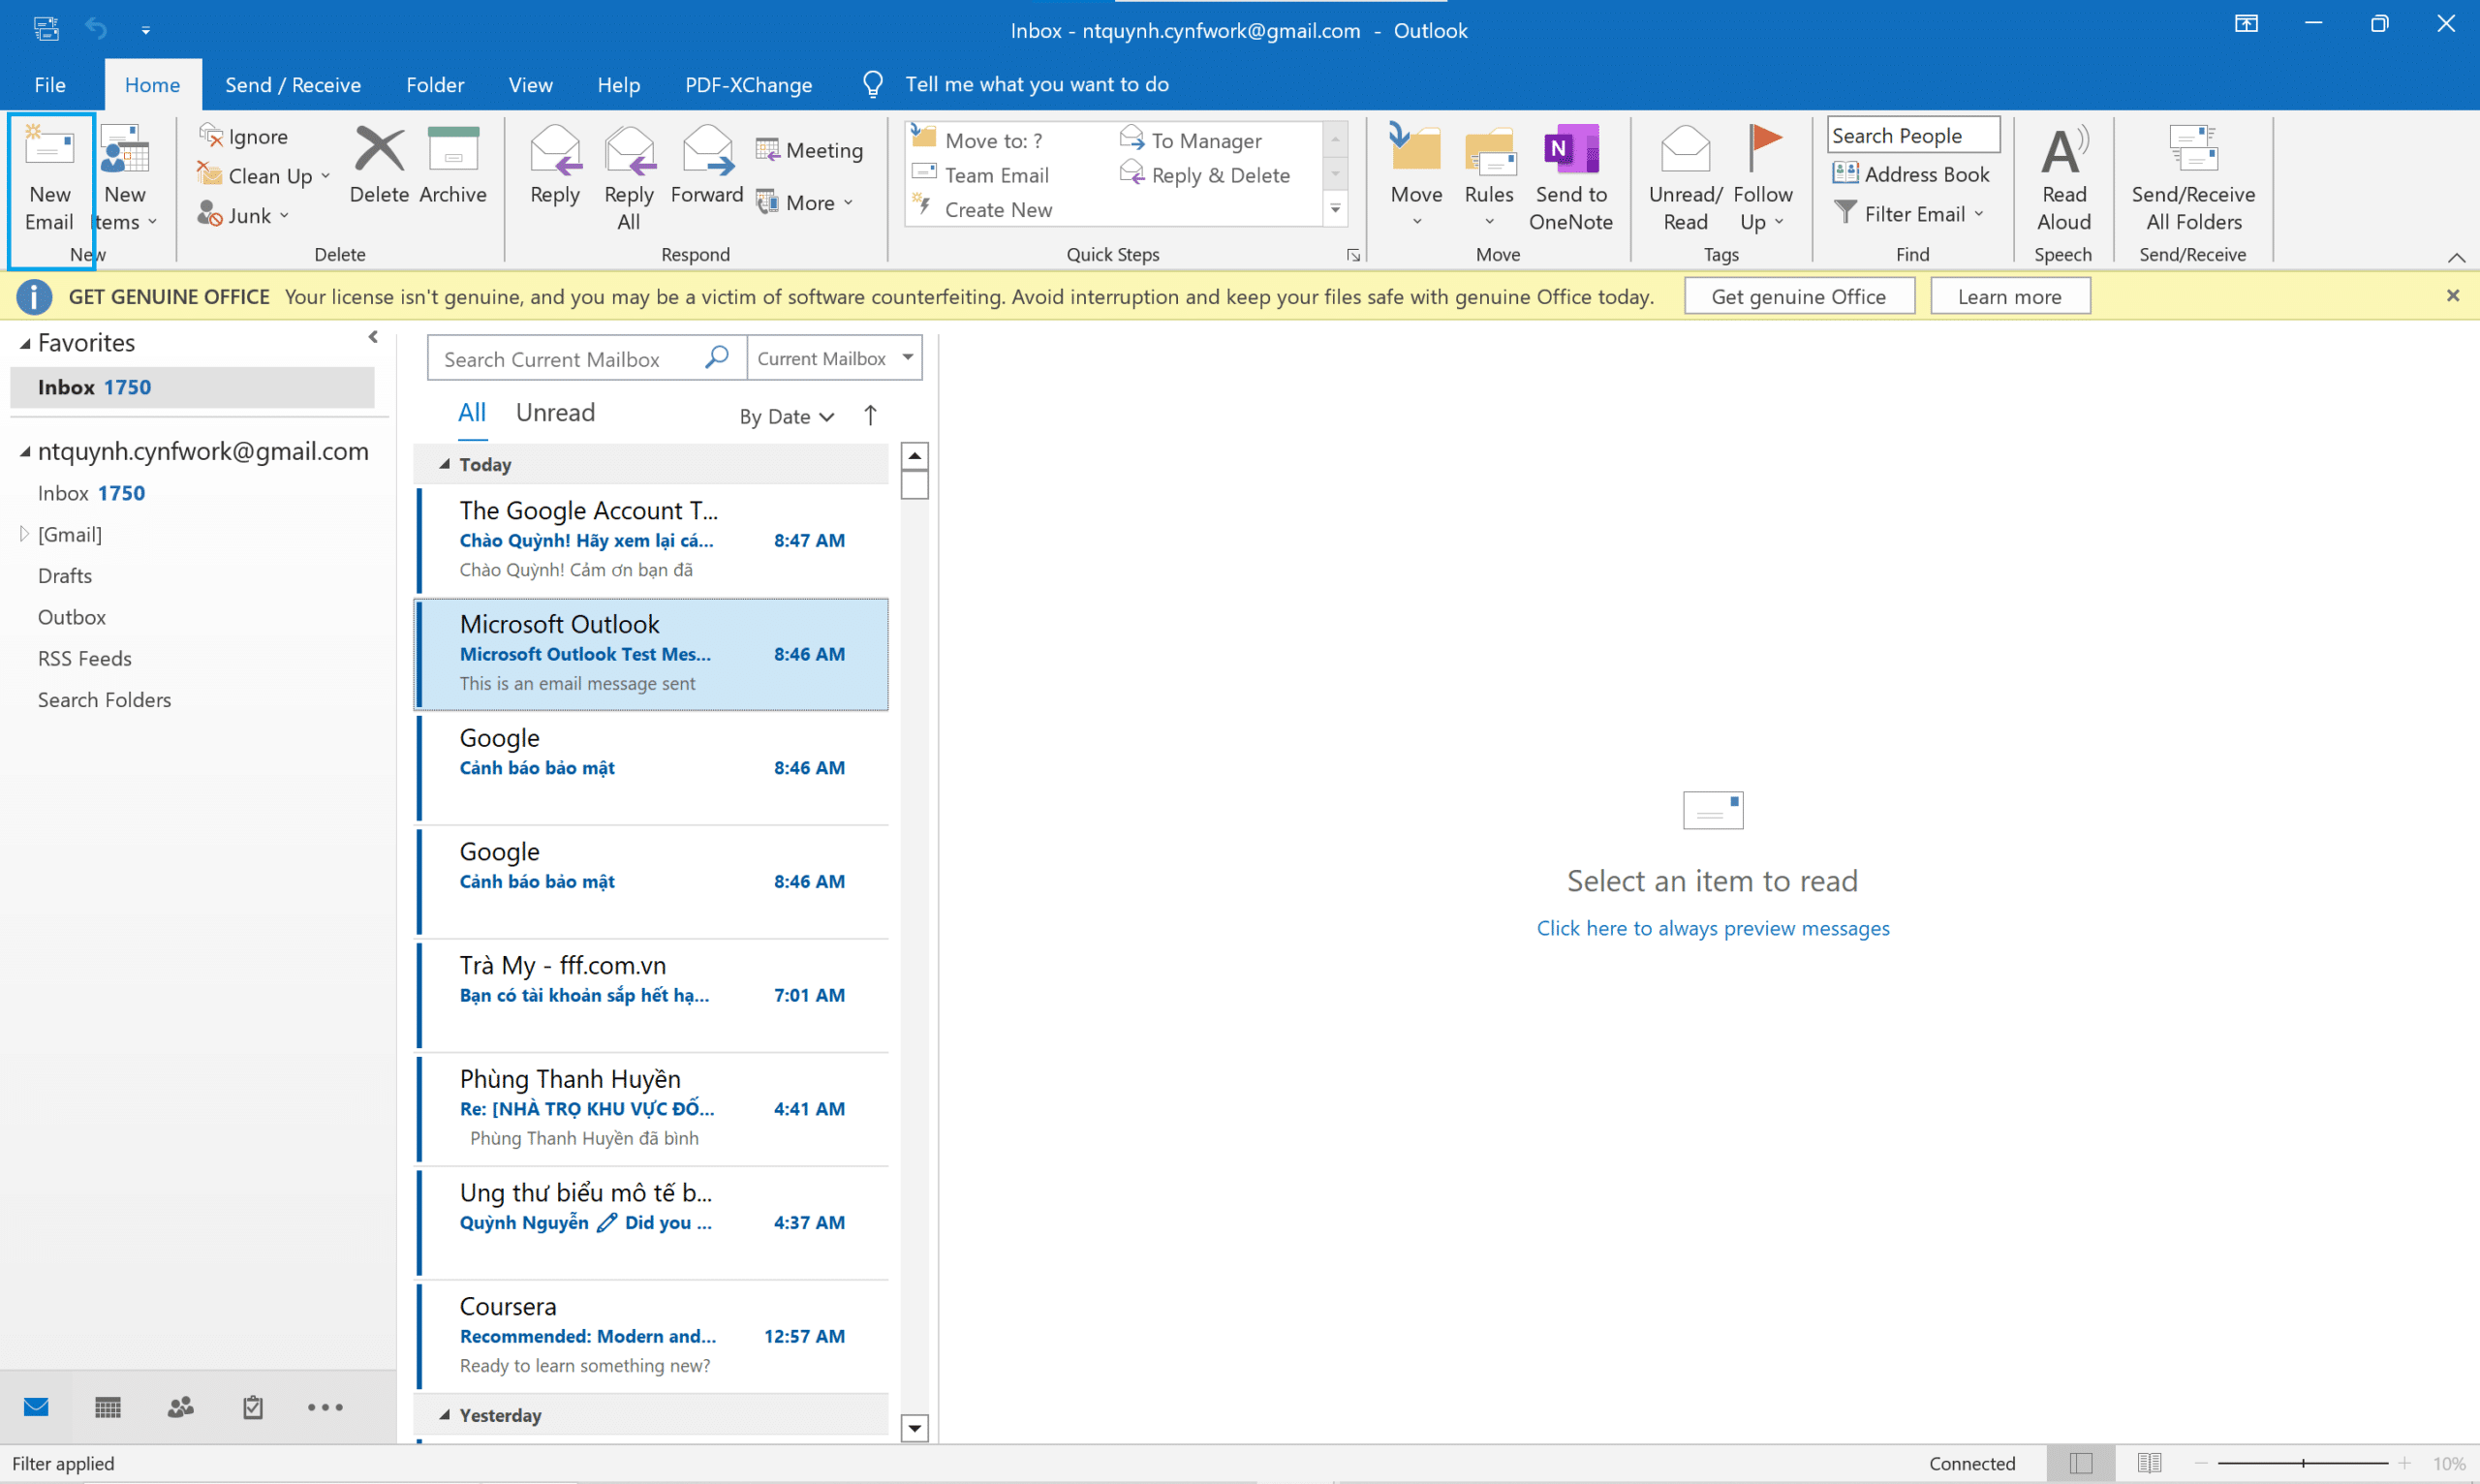Reply with a Meeting
The image size is (2480, 1484).
[810, 150]
